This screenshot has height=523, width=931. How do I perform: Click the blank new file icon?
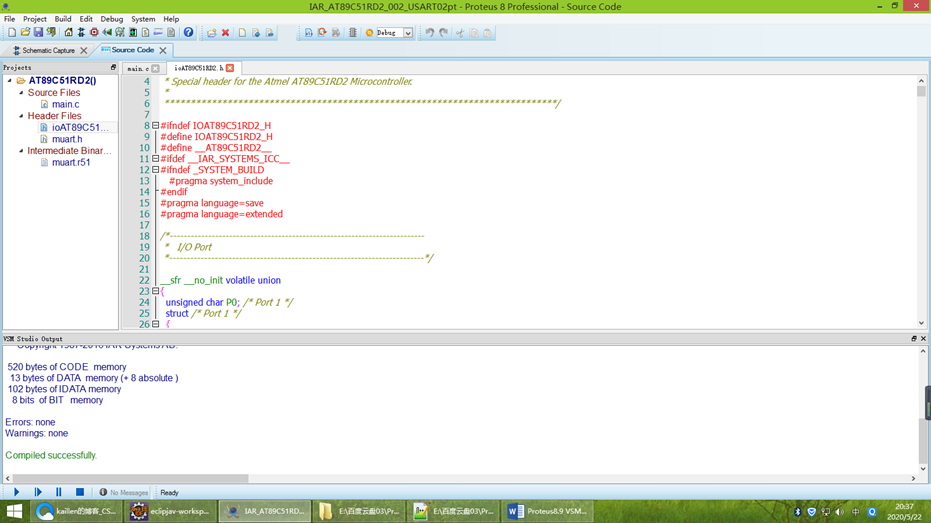242,33
